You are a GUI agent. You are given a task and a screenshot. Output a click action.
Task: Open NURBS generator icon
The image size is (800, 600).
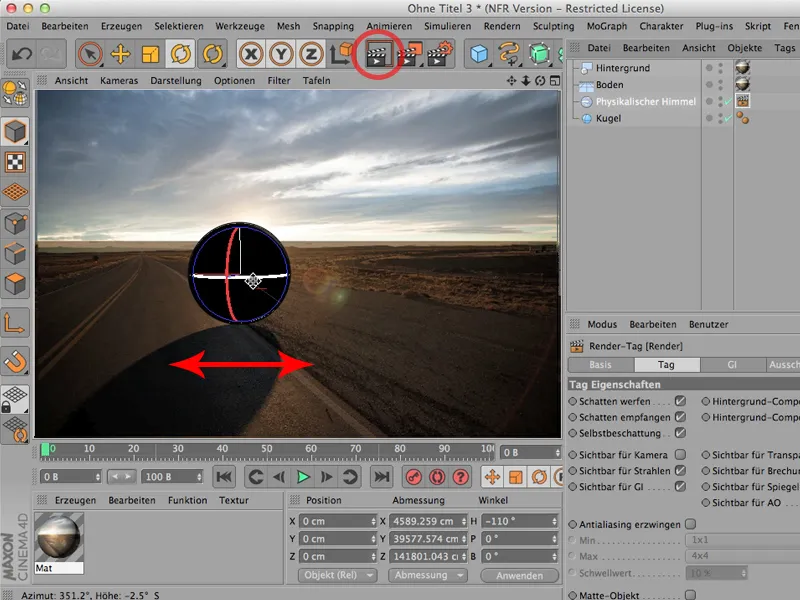[x=539, y=54]
